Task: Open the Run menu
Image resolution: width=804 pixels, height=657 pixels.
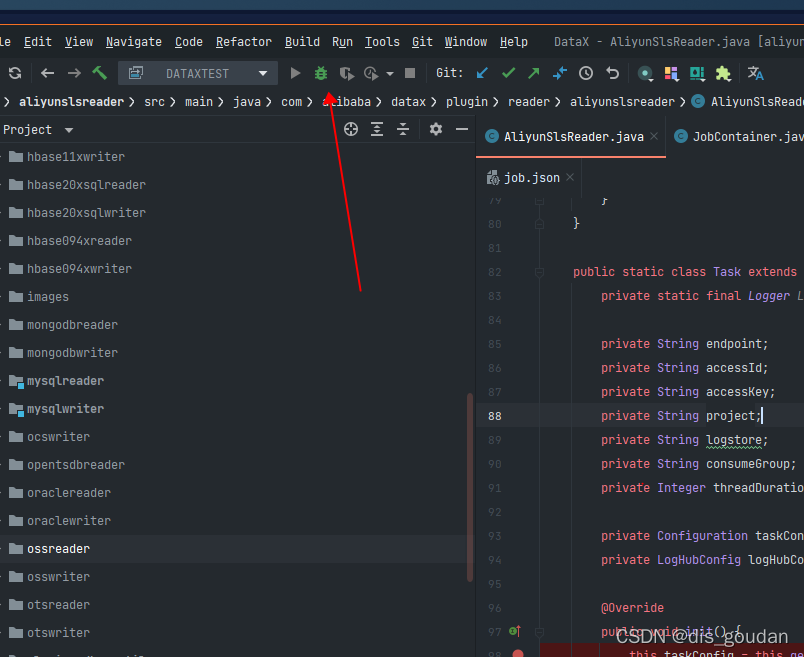Action: 343,42
